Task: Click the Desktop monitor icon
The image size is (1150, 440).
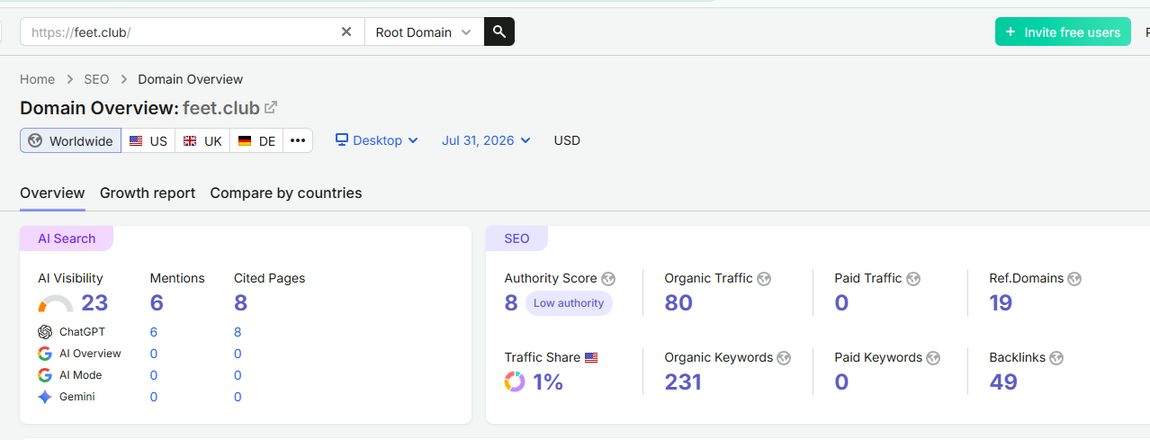Action: [x=342, y=139]
